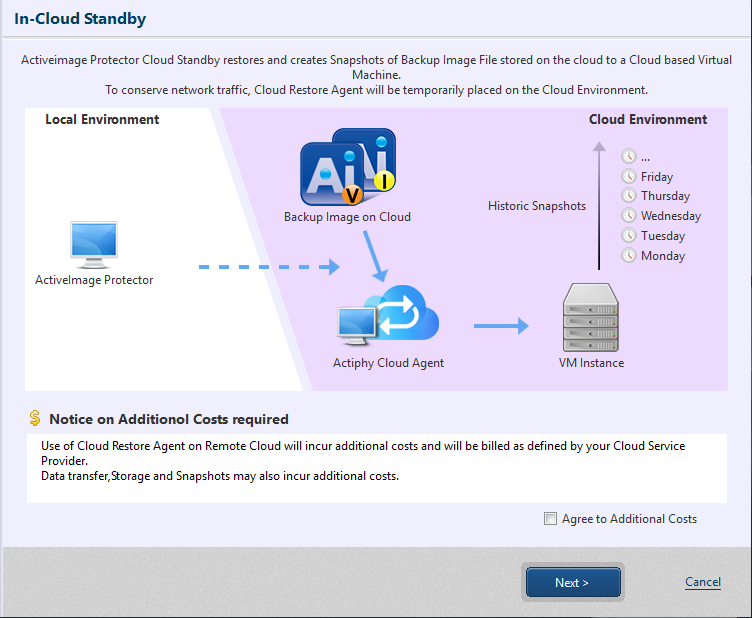Click the clock icon next to Wednesday
The width and height of the screenshot is (752, 618).
coord(629,216)
